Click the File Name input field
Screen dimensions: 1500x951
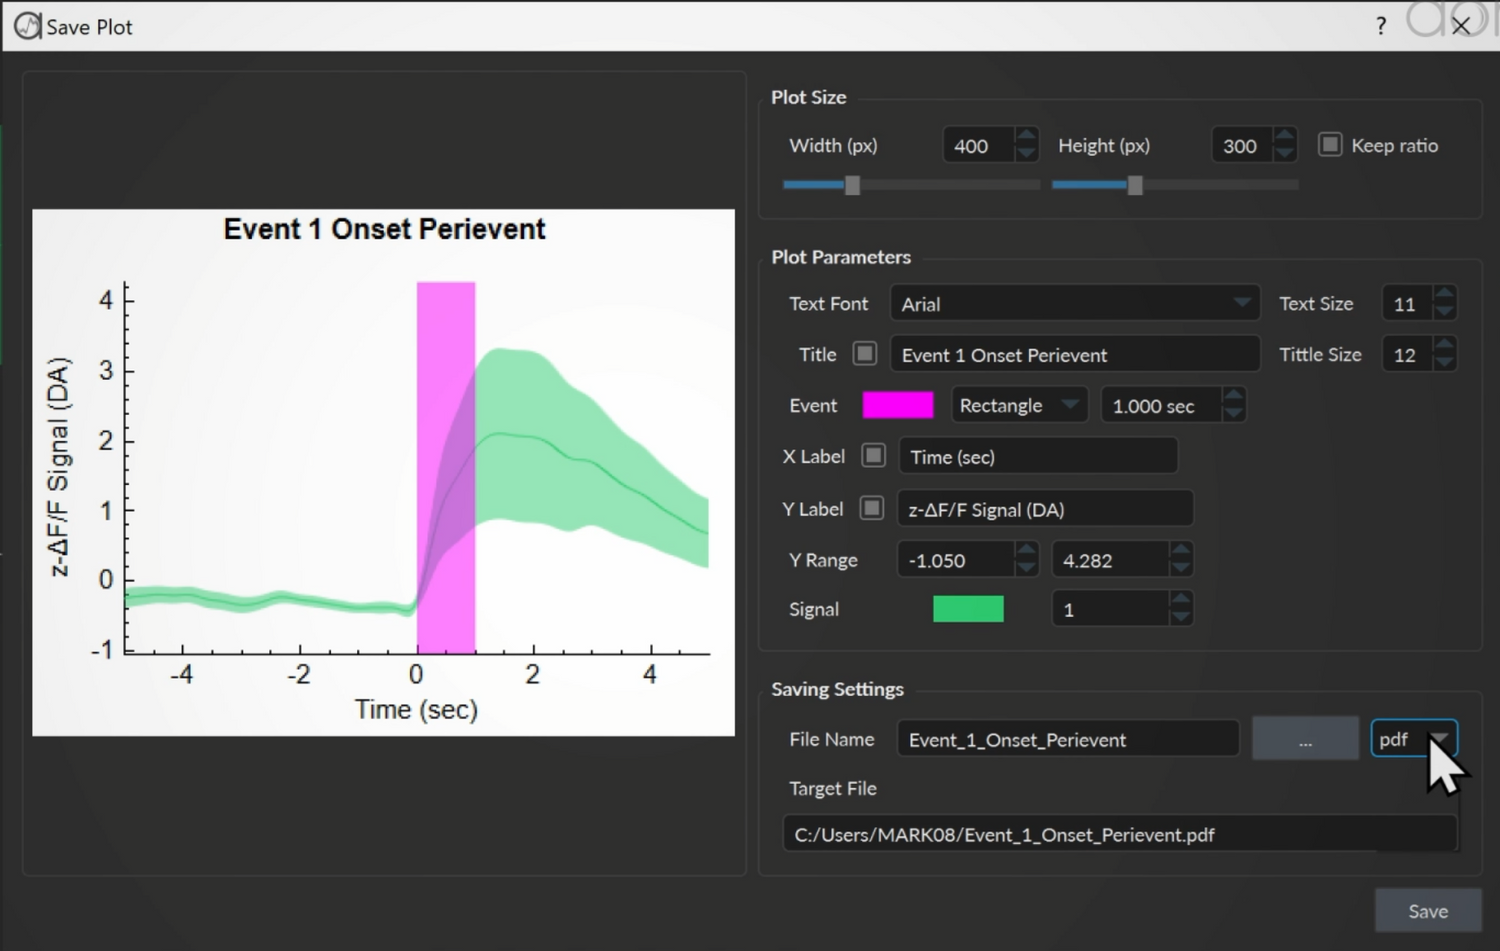click(1068, 739)
